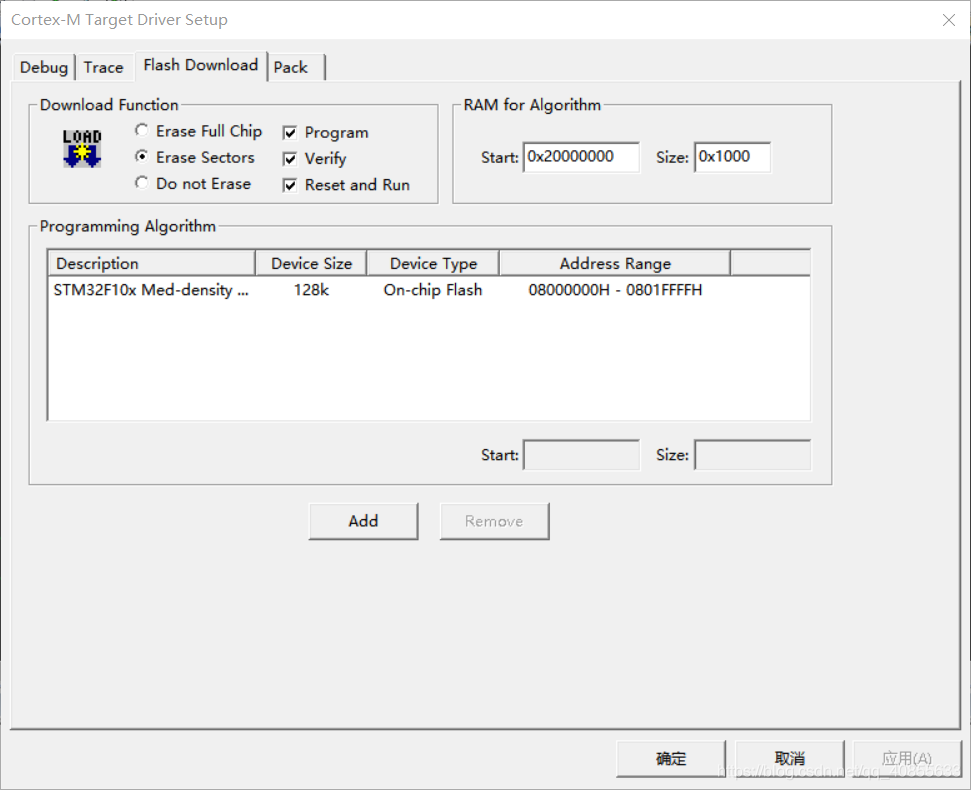Click the LOAD download icon
Image resolution: width=971 pixels, height=790 pixels.
(x=82, y=149)
